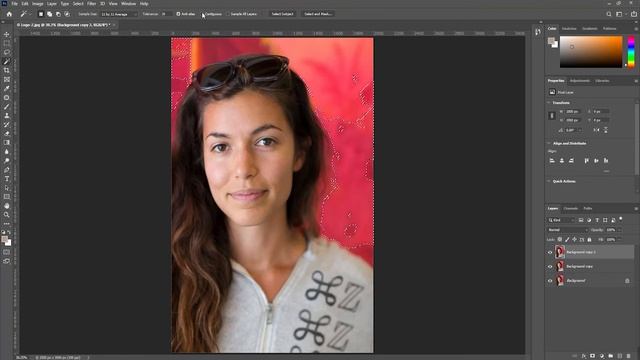
Task: Open the Opacity dropdown arrow
Action: click(619, 230)
